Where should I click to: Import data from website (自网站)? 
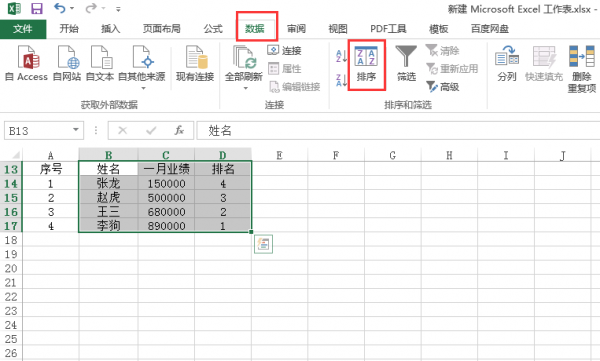67,63
